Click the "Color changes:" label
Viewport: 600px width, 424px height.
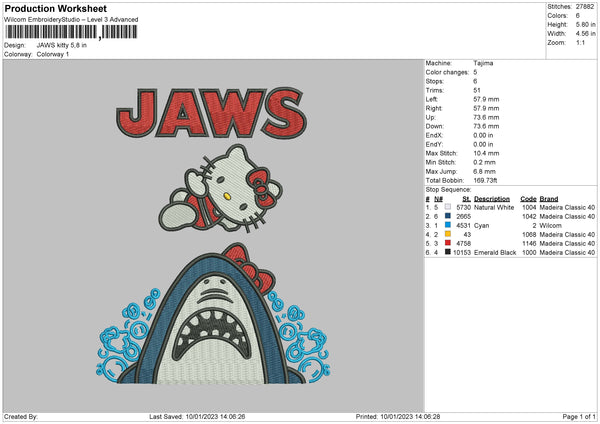447,72
